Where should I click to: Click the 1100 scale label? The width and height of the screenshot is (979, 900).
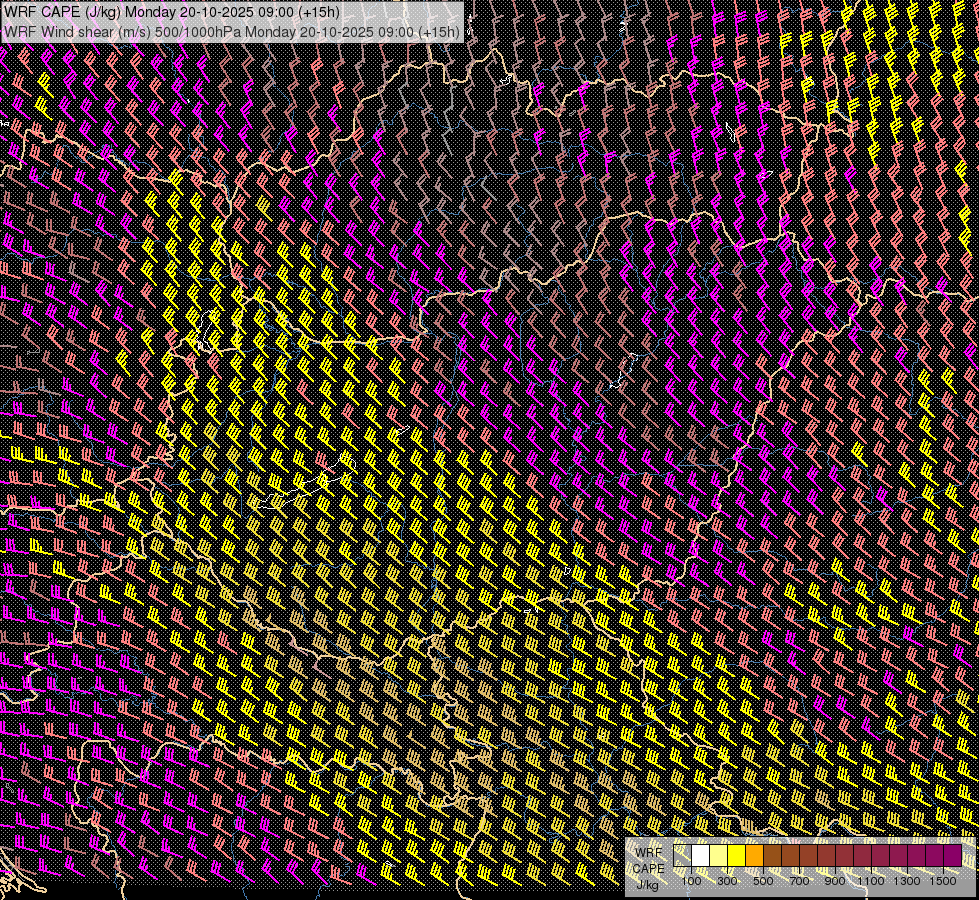point(871,881)
